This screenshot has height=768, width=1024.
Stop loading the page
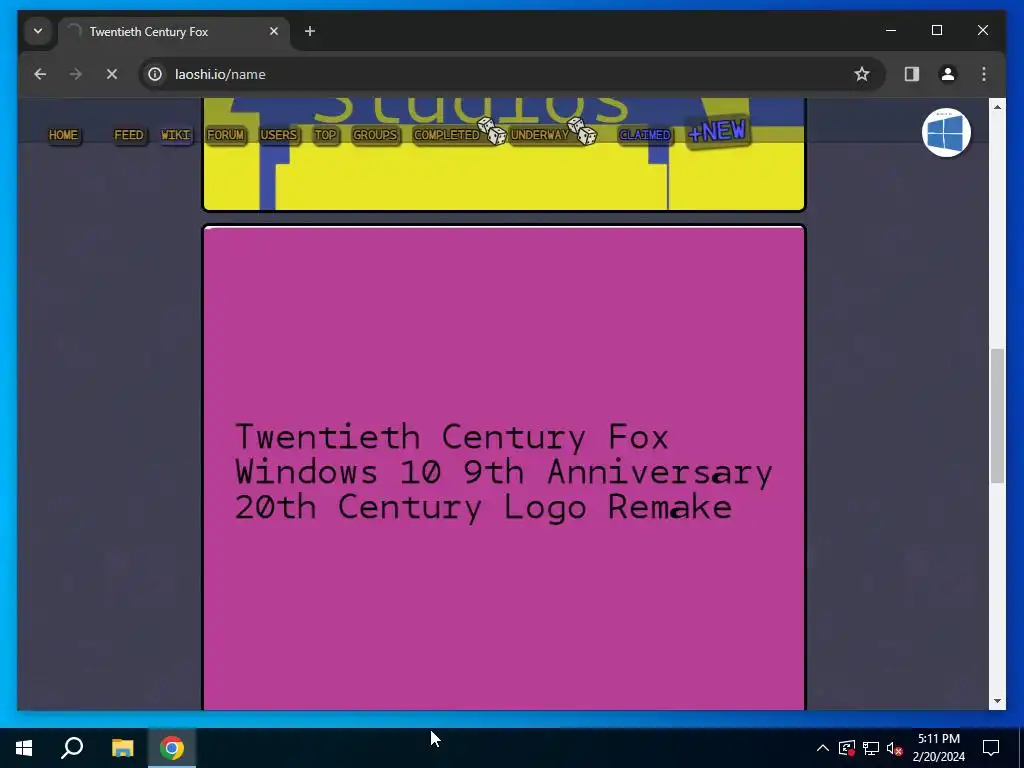(x=112, y=74)
